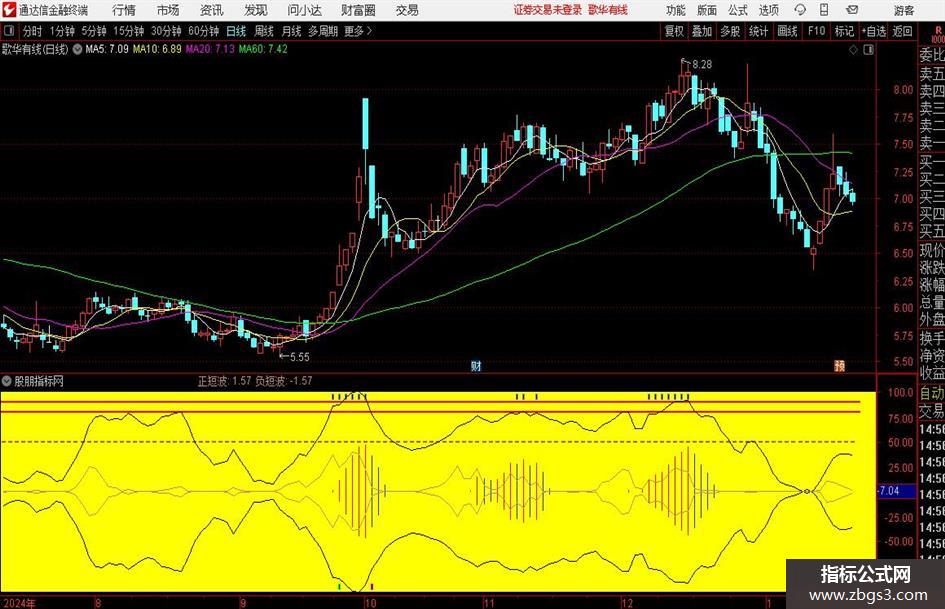Screen dimensions: 945x609
Task: Open the 行情 menu
Action: click(x=124, y=10)
